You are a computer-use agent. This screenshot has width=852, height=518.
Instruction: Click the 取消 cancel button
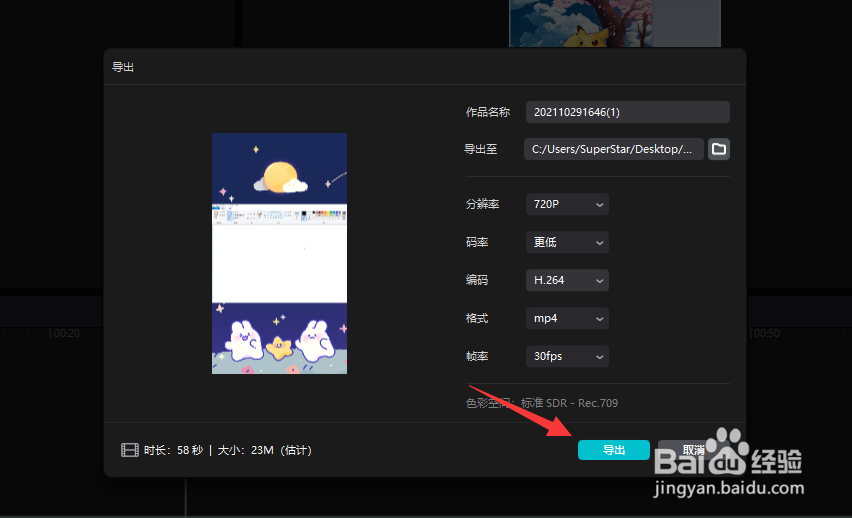[x=693, y=450]
